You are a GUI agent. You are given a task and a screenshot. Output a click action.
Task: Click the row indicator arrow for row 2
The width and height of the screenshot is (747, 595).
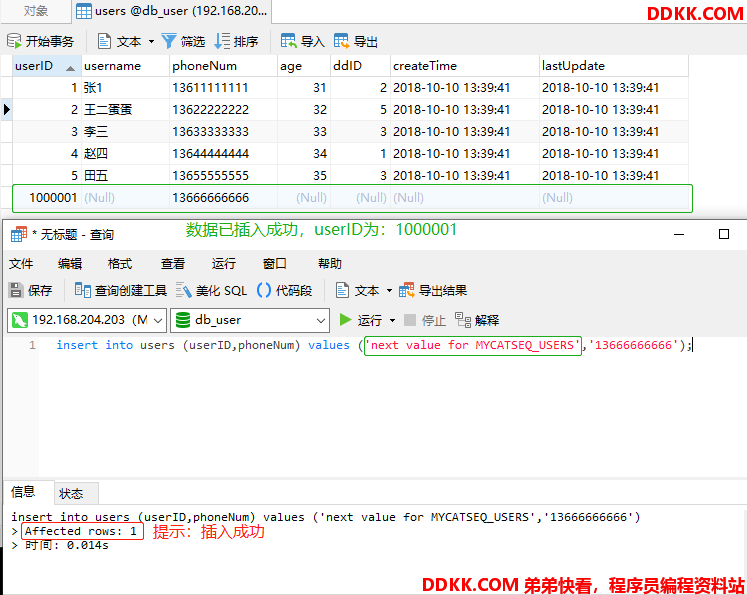[x=7, y=110]
